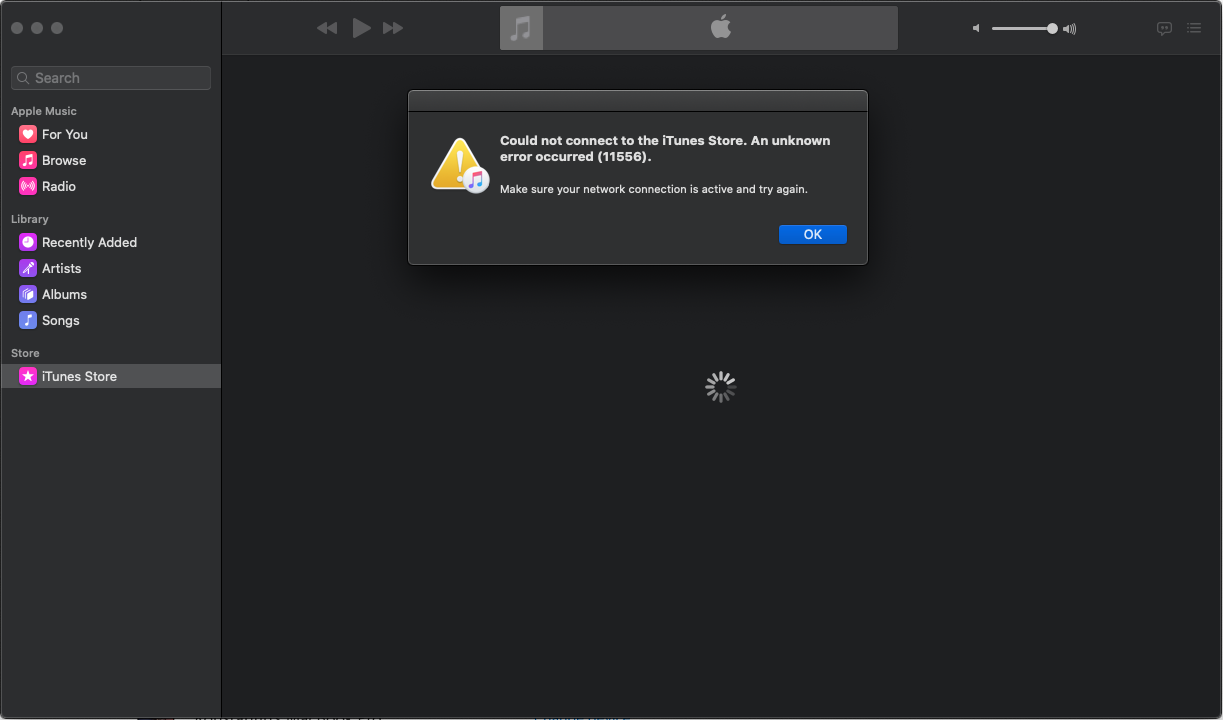
Task: Click the music note album art placeholder
Action: pos(521,28)
